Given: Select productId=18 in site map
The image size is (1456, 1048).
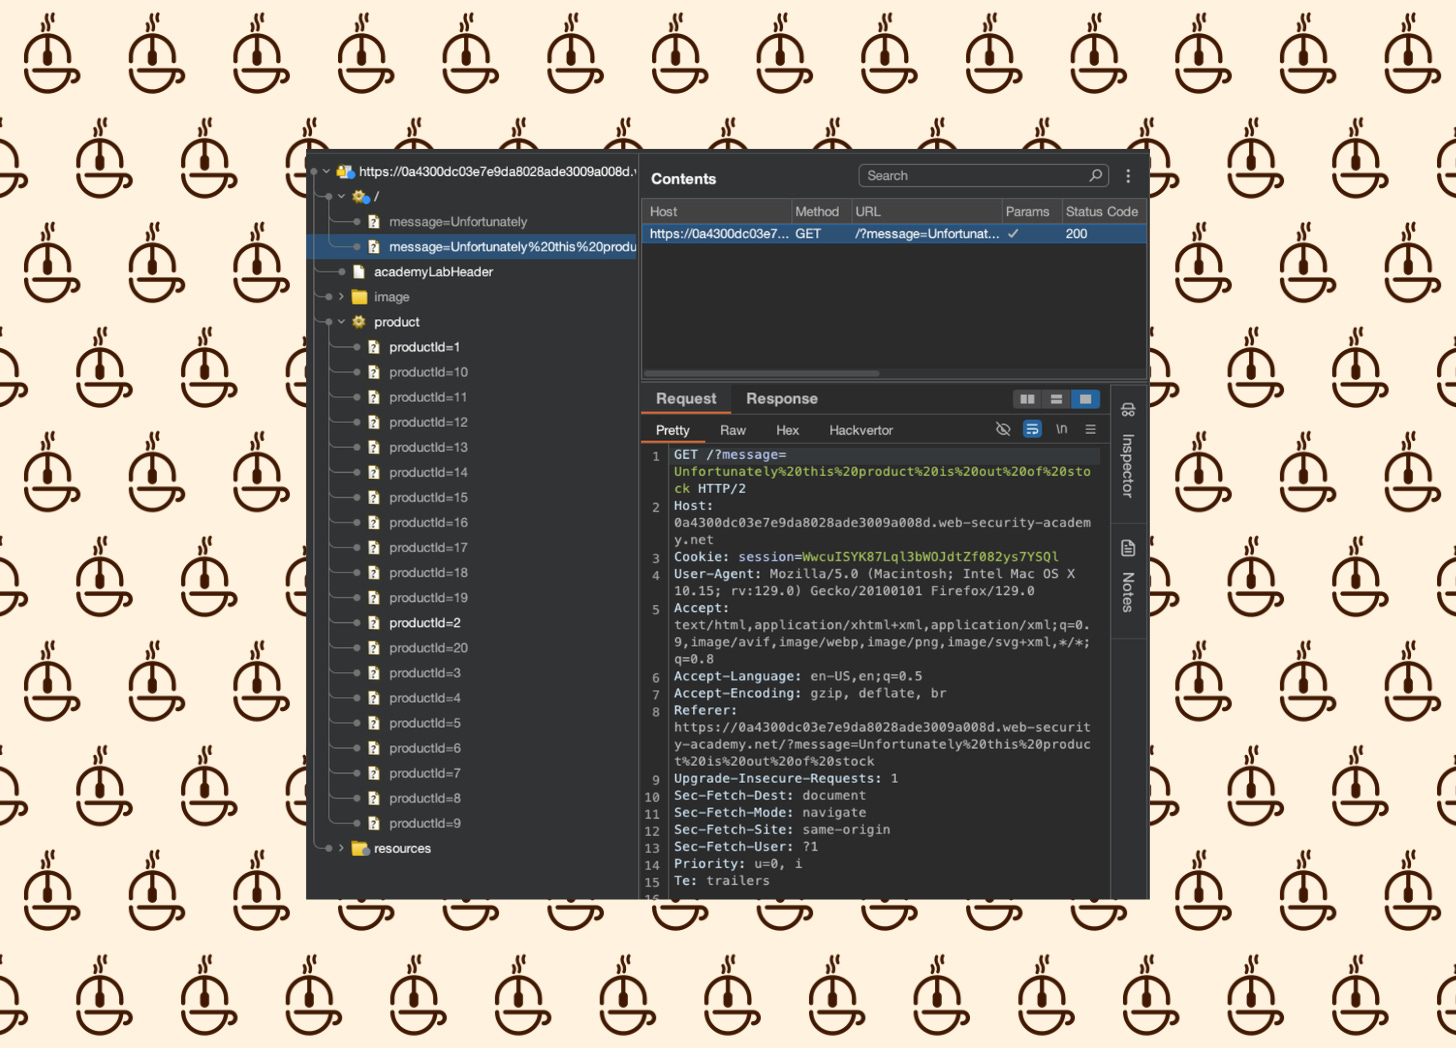Looking at the screenshot, I should (x=428, y=572).
